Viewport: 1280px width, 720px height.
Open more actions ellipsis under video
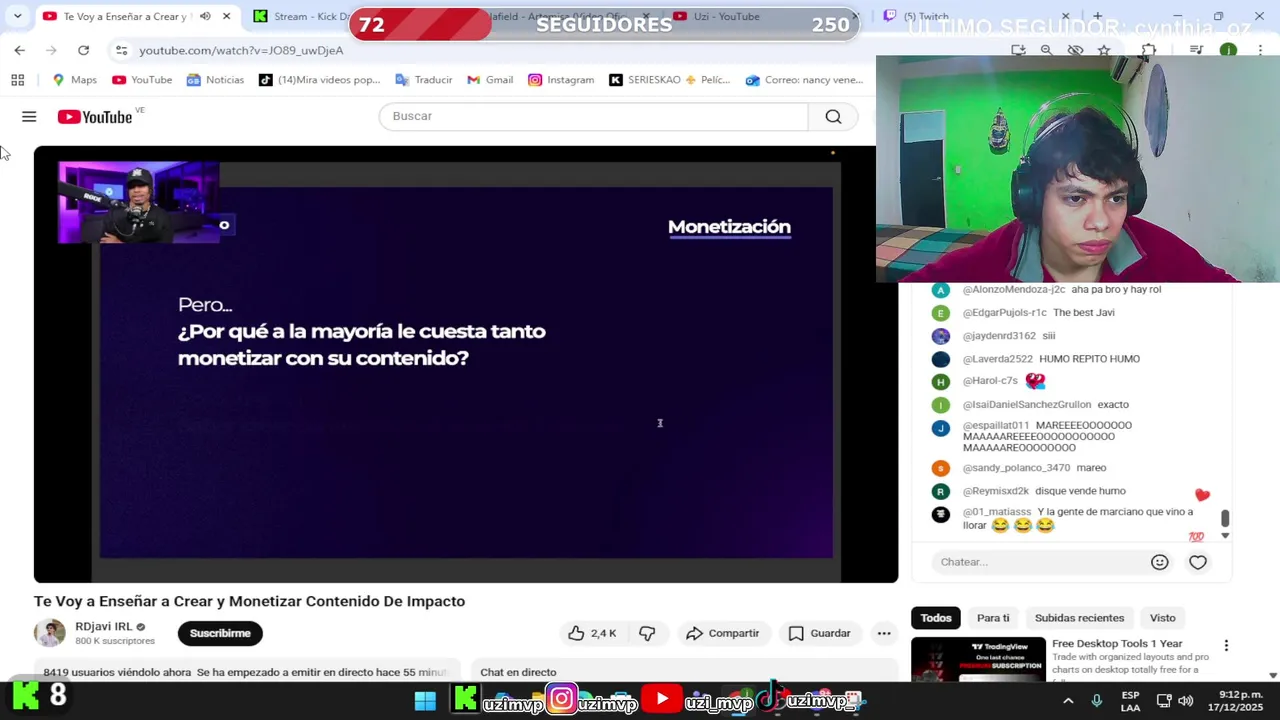(884, 633)
